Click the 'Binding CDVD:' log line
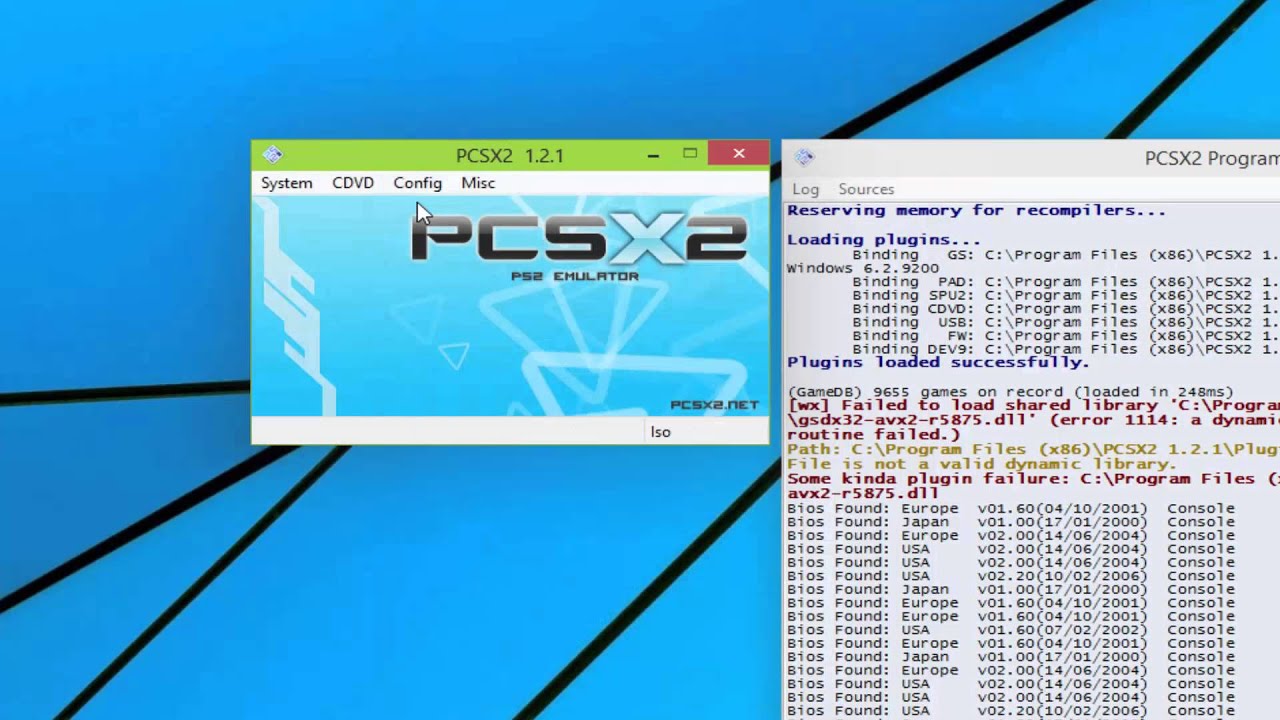 1065,309
